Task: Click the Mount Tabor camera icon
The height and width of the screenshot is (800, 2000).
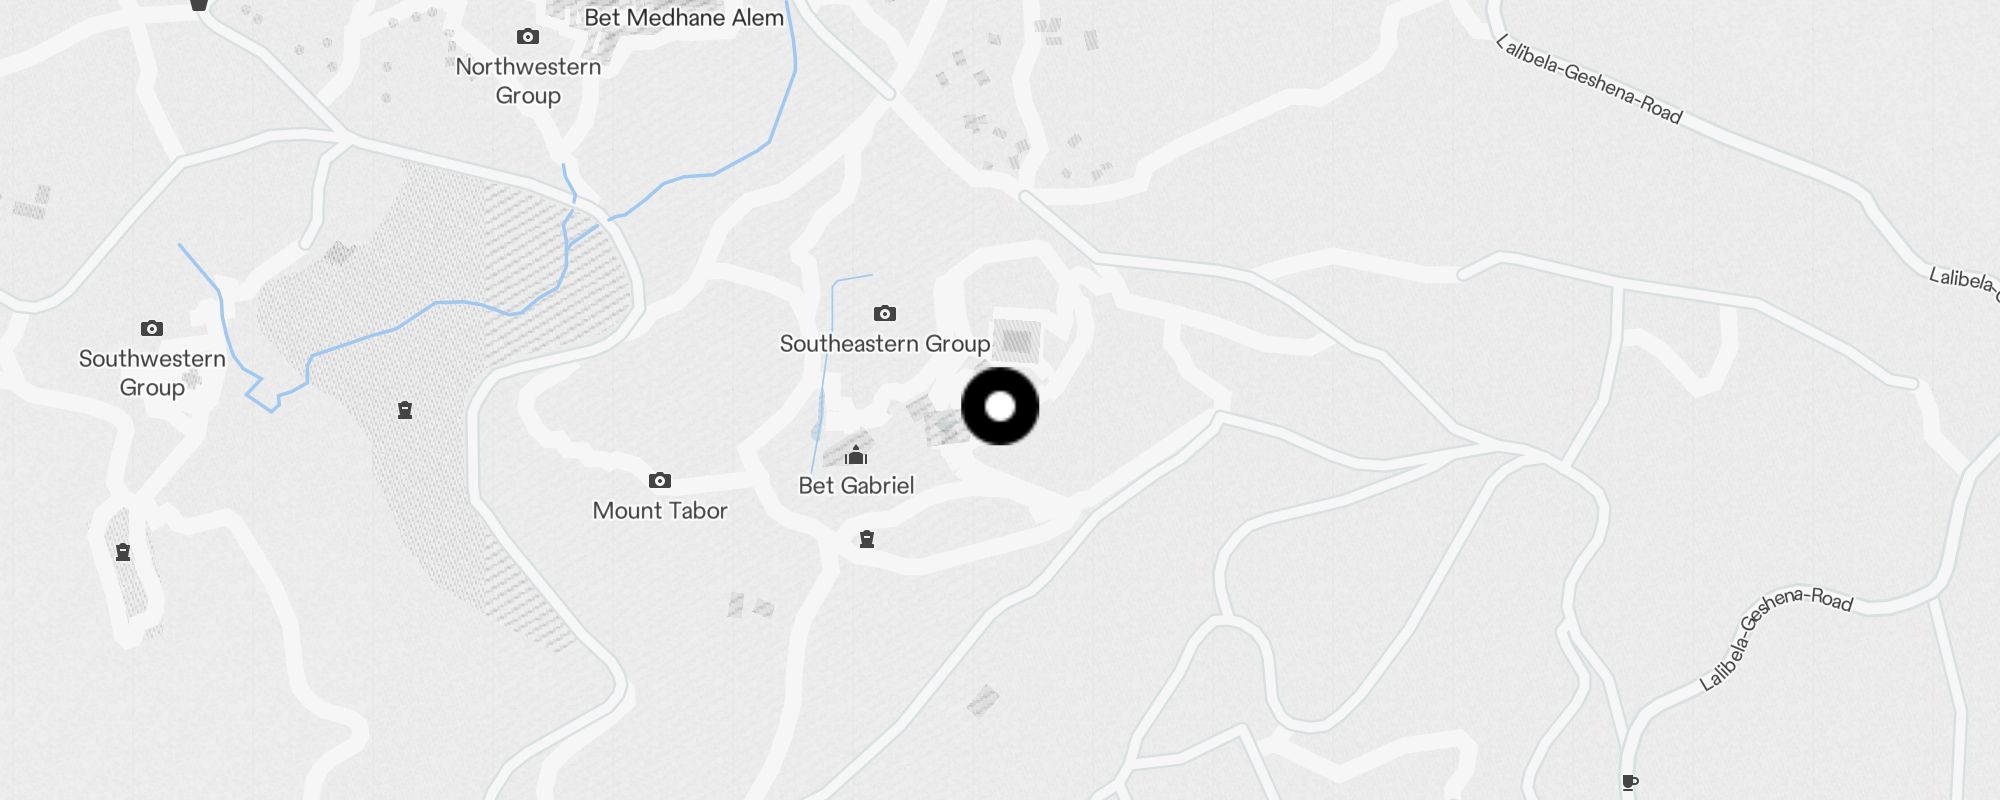Action: [660, 481]
